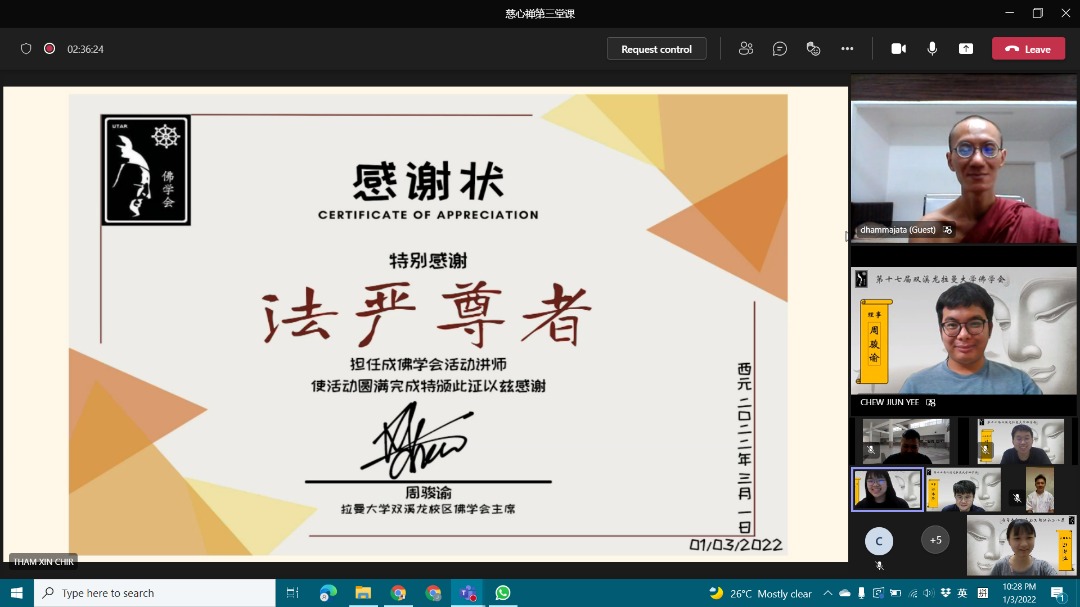1080x607 pixels.
Task: Turn off the camera
Action: pos(898,49)
